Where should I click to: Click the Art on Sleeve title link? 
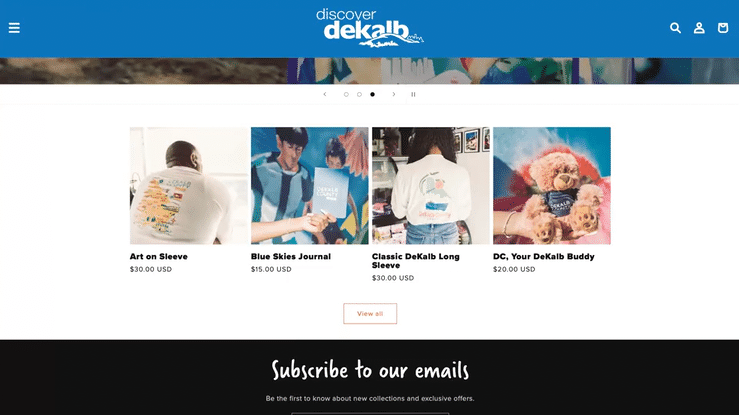[159, 256]
